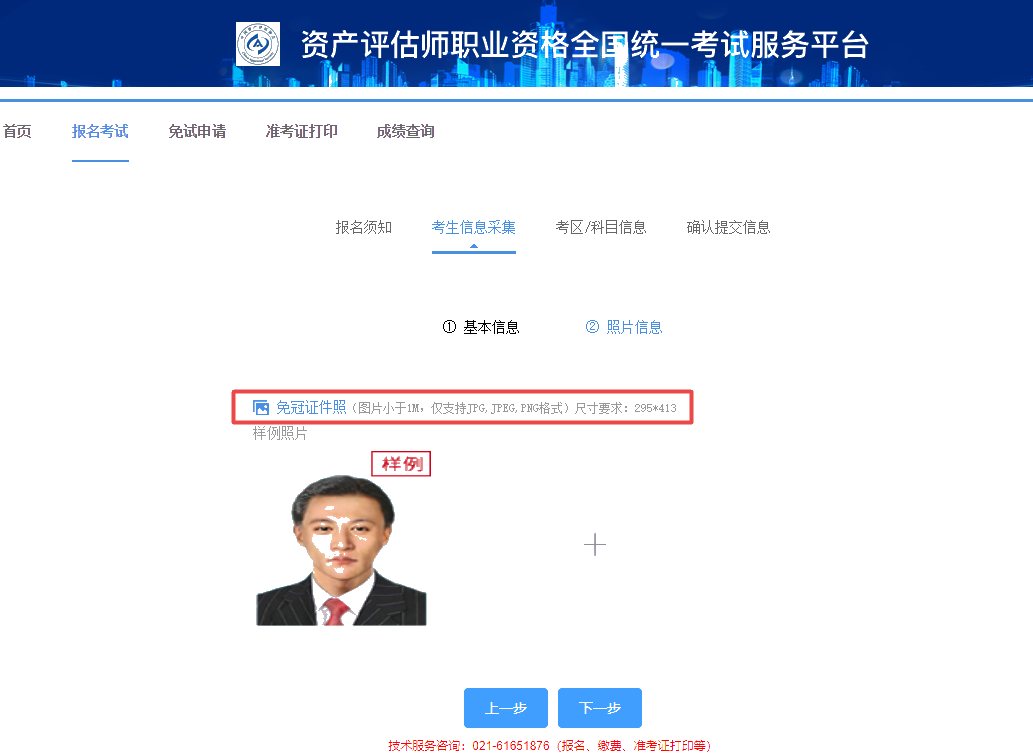Click the 下一步 button
The image size is (1033, 755).
(x=599, y=707)
